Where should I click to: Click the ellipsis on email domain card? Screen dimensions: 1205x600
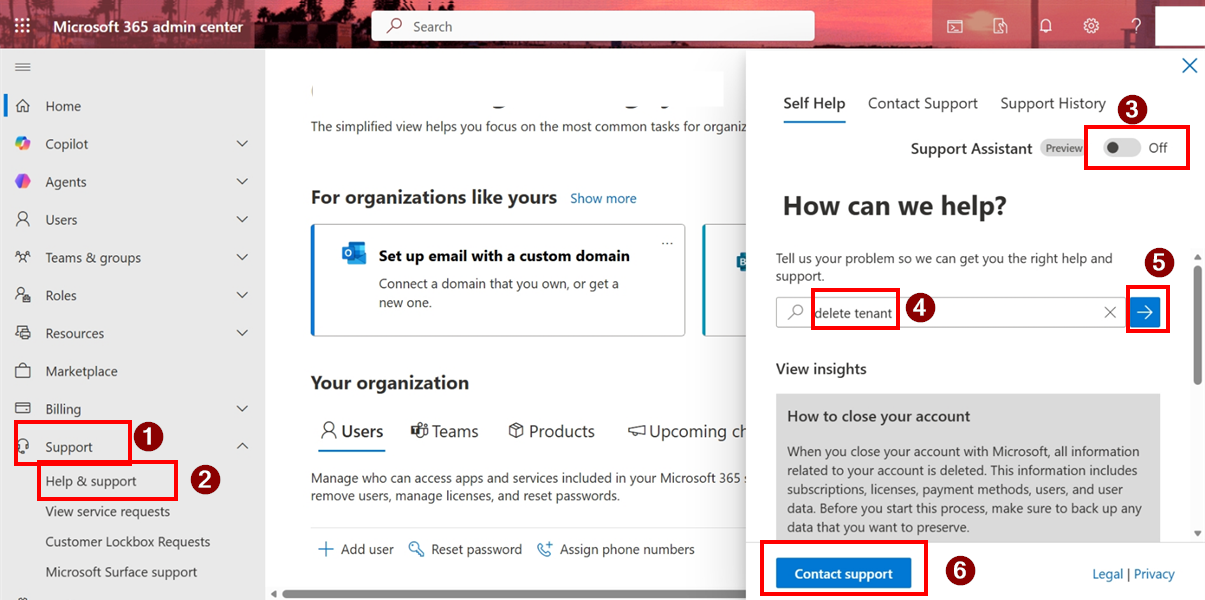point(667,243)
